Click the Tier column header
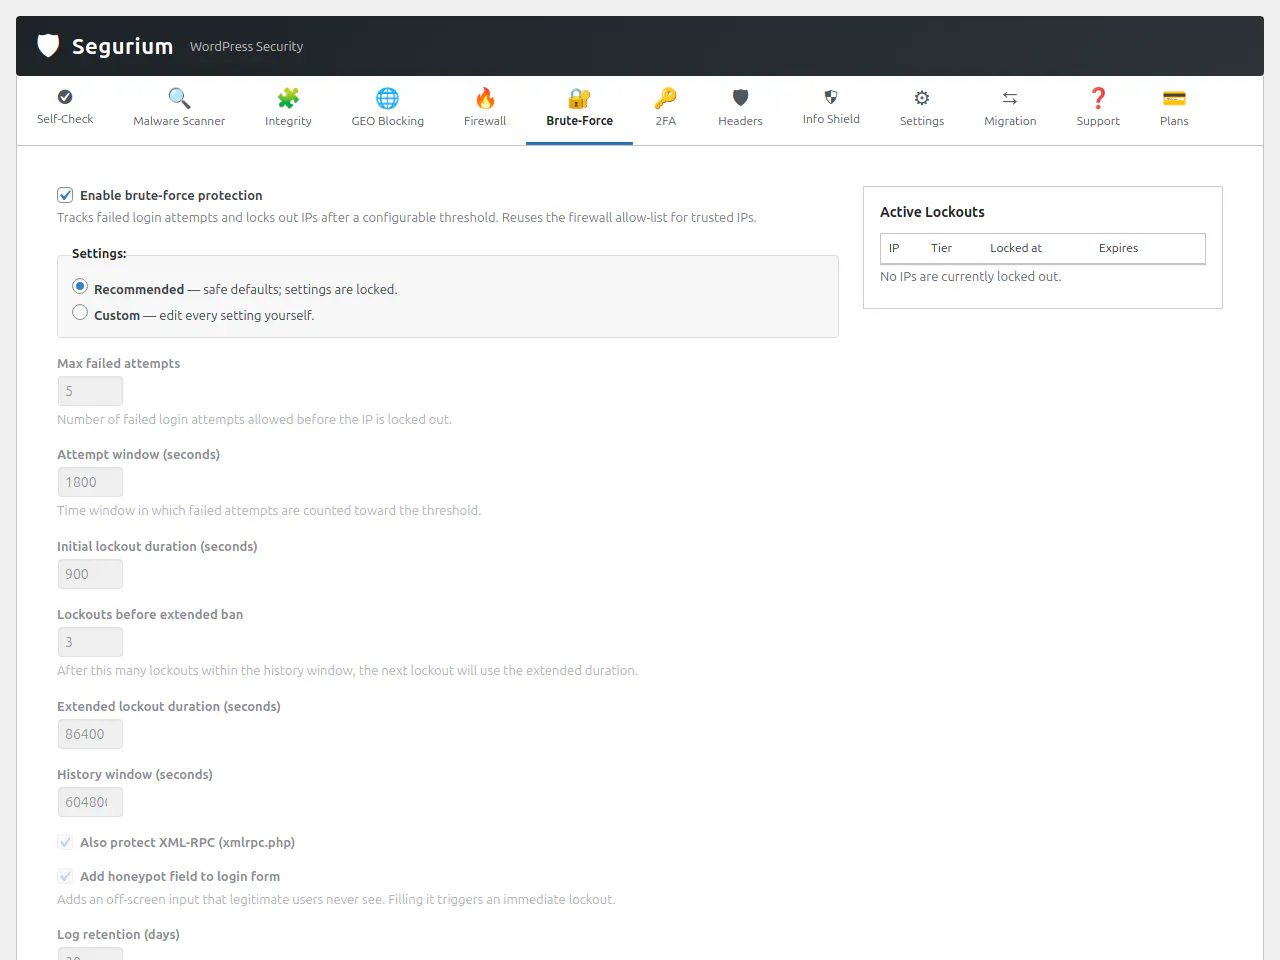The height and width of the screenshot is (960, 1280). tap(941, 248)
